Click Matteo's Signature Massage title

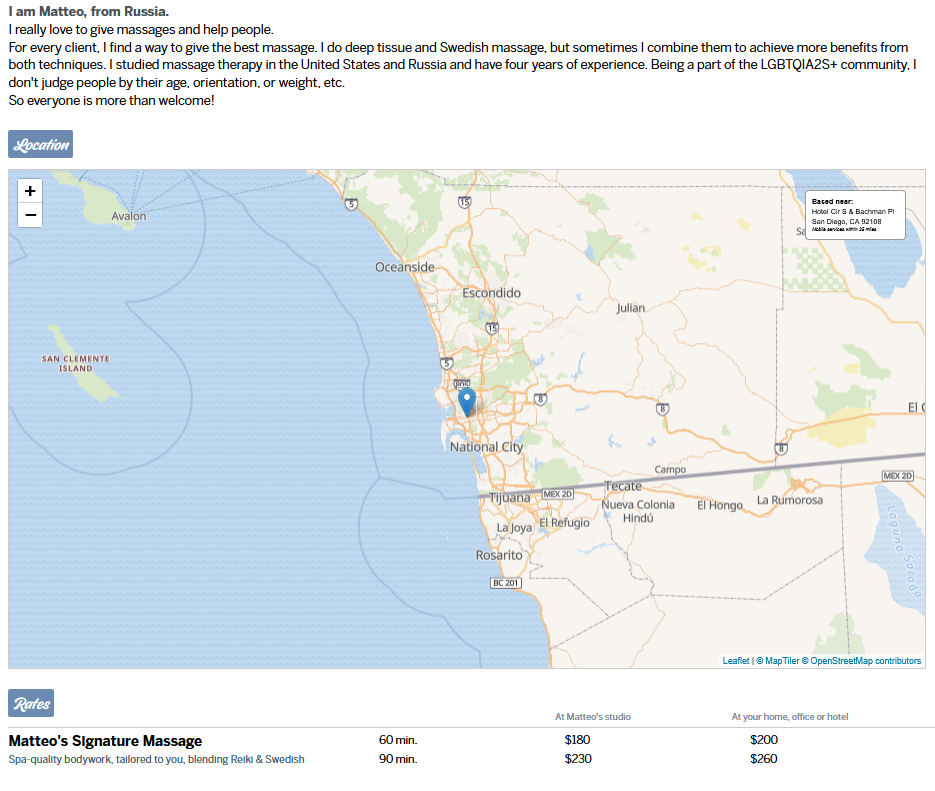click(x=105, y=741)
